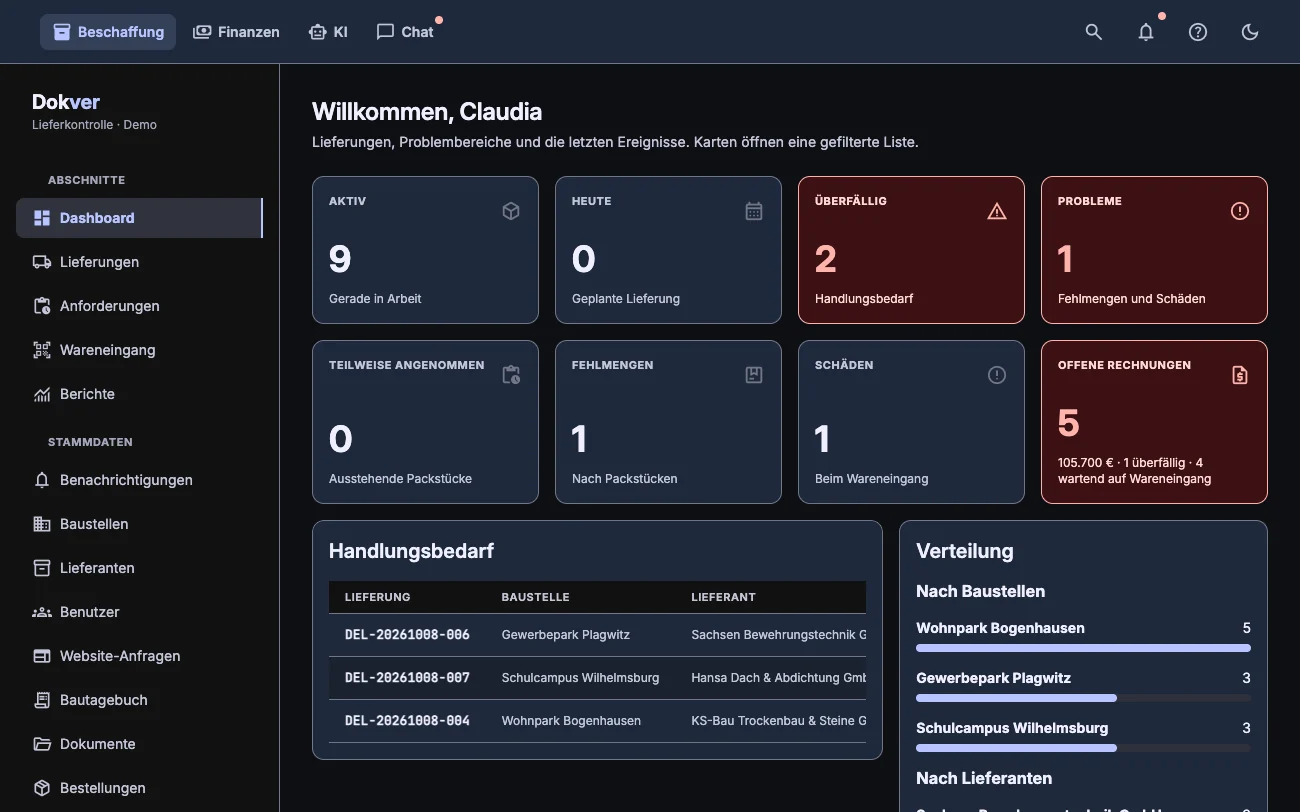This screenshot has width=1300, height=812.
Task: Click the Baustelle column header
Action: pyautogui.click(x=535, y=597)
